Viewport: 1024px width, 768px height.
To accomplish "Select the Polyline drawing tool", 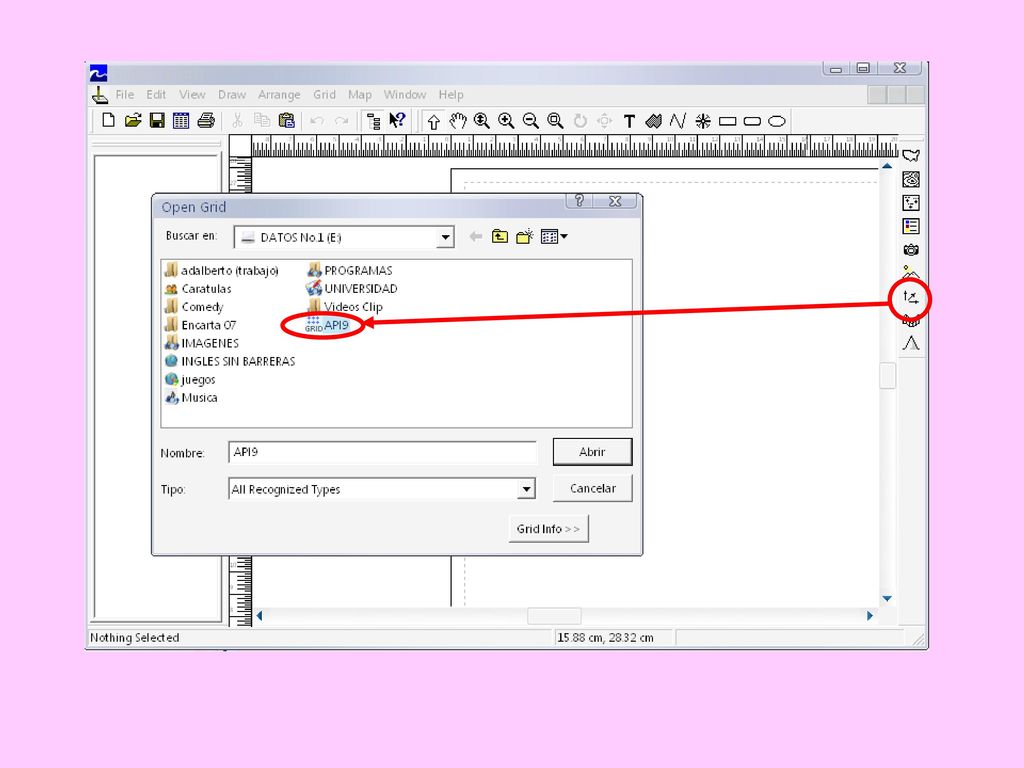I will point(678,121).
